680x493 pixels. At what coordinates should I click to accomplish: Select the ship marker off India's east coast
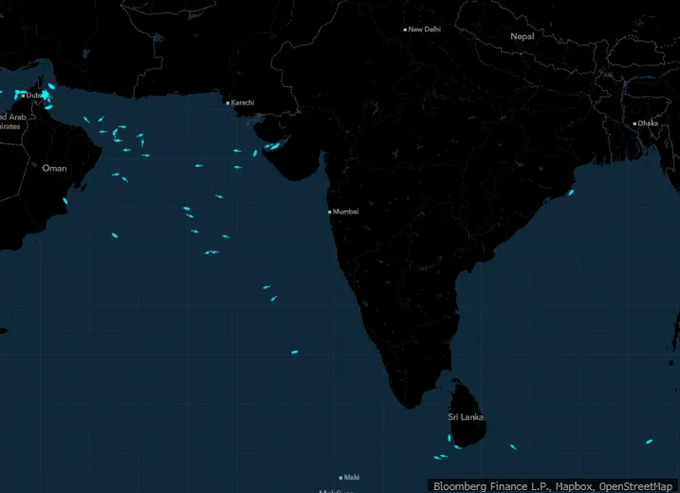tap(571, 190)
